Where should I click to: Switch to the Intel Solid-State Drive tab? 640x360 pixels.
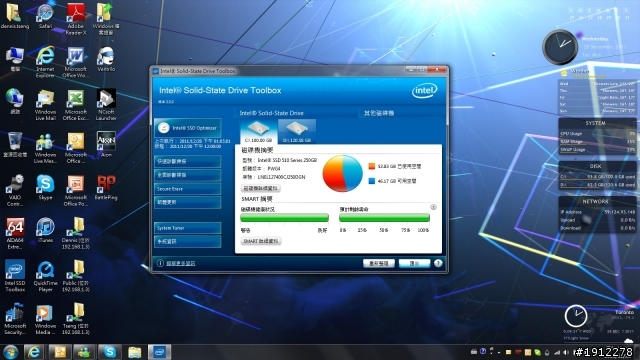pos(271,113)
